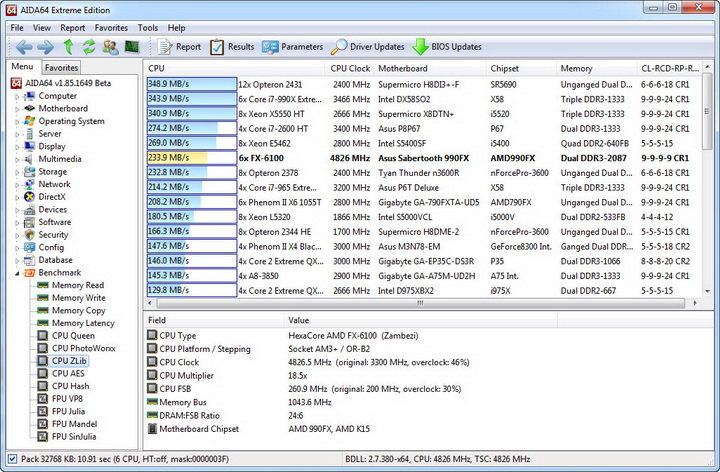
Task: Open the Tools menu
Action: click(148, 28)
